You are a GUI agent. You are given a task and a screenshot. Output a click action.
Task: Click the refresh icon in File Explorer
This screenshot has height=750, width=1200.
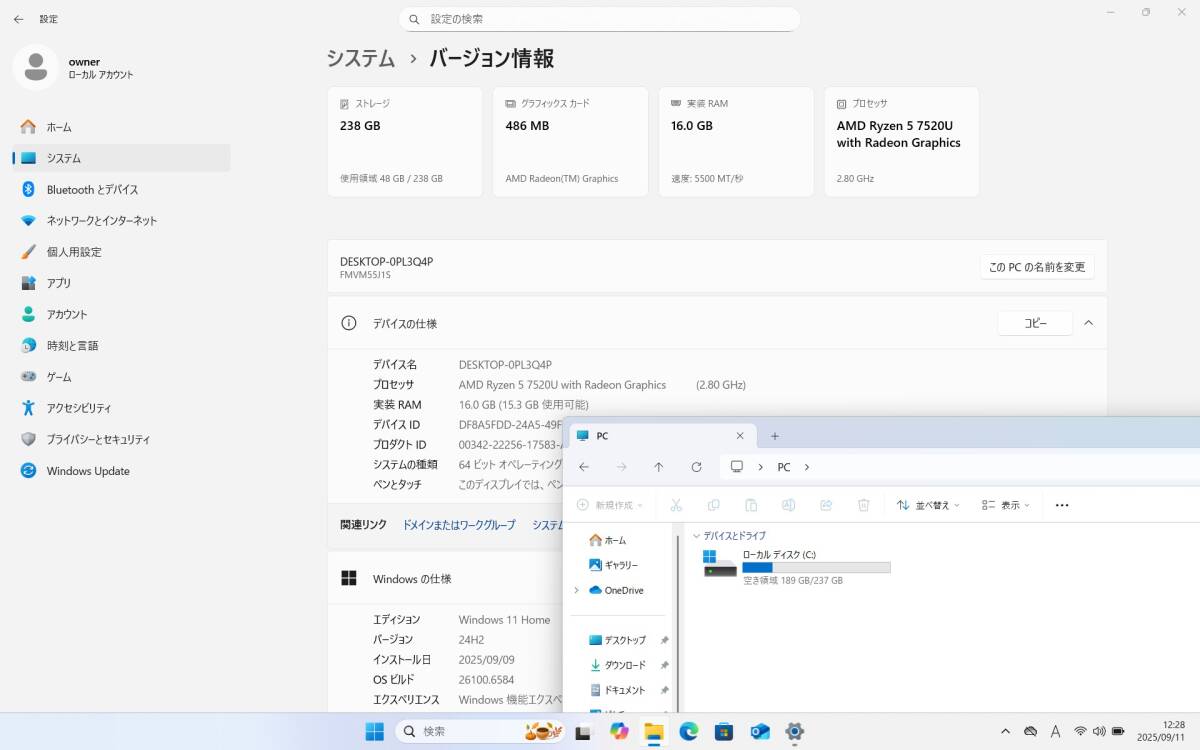(x=696, y=467)
